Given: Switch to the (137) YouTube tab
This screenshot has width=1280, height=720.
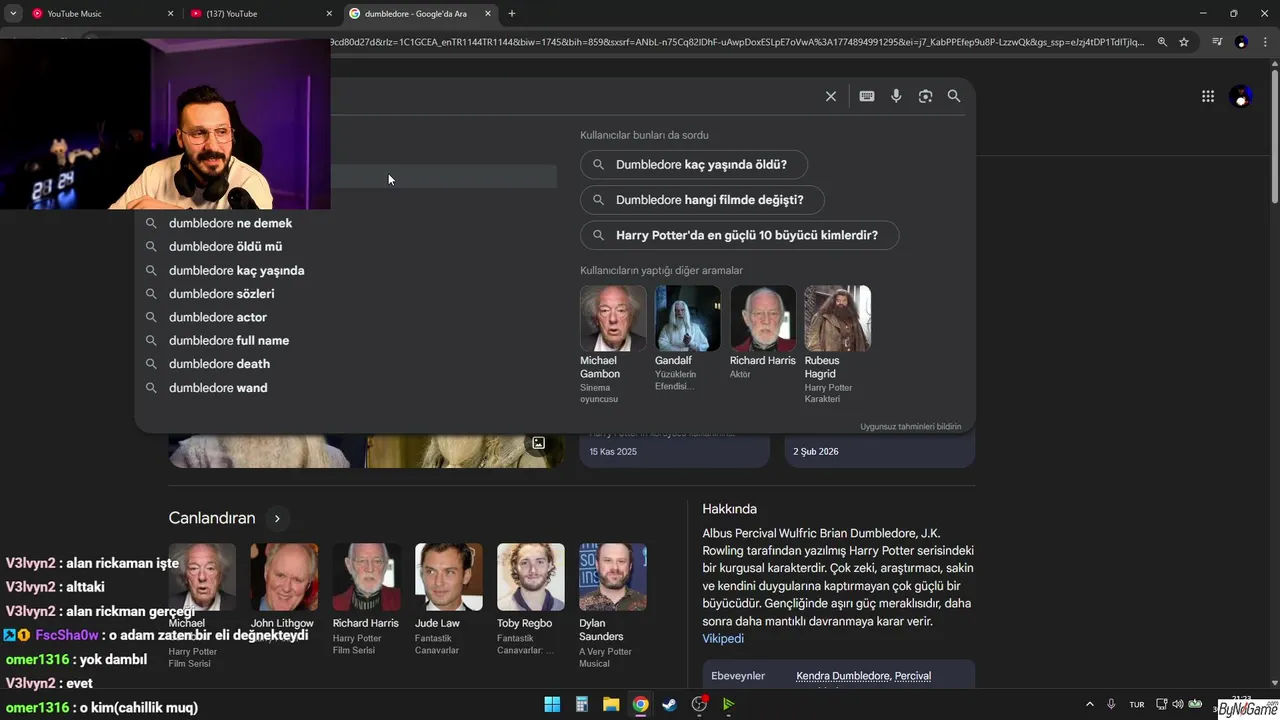Looking at the screenshot, I should point(260,14).
